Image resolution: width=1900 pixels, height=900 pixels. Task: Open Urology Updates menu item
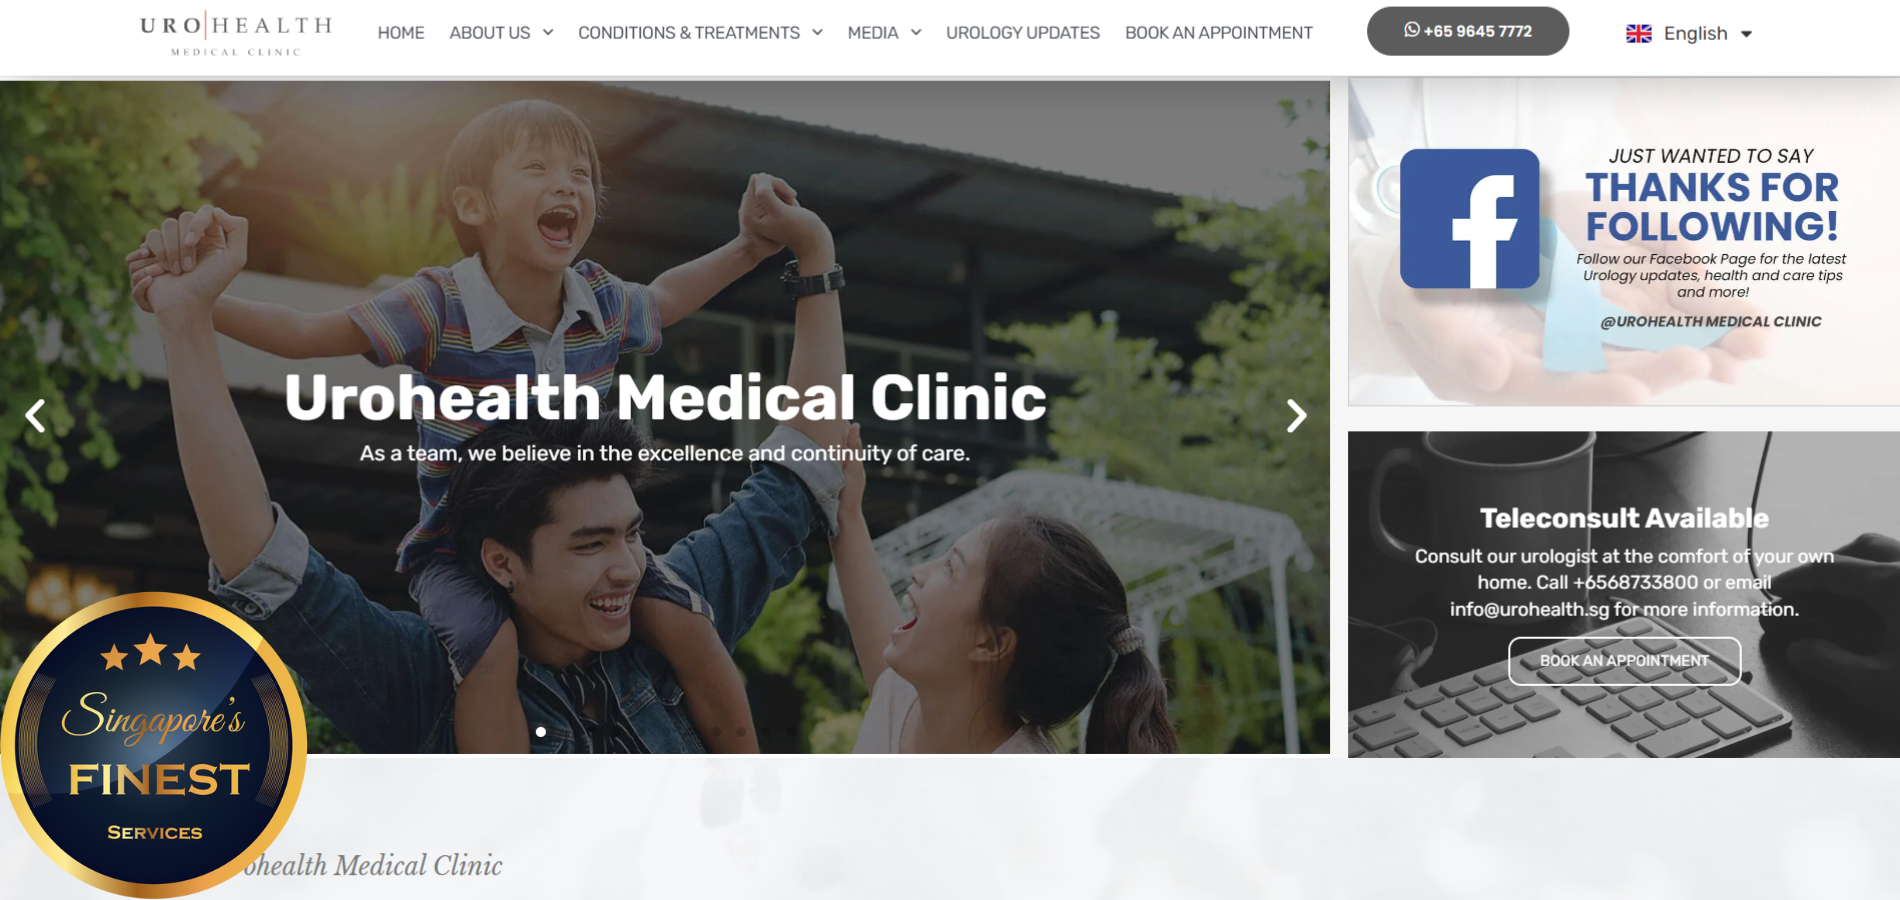[x=1023, y=33]
